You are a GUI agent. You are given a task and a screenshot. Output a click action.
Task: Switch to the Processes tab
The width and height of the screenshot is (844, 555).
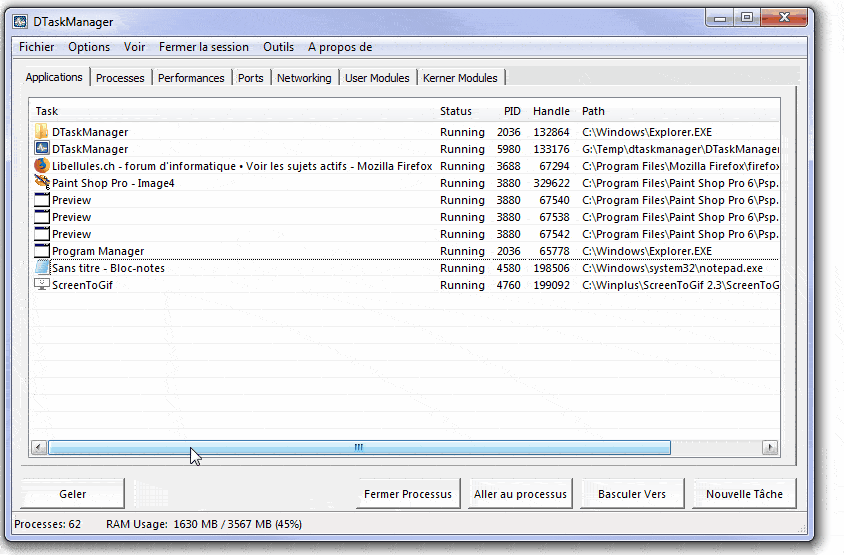[120, 78]
